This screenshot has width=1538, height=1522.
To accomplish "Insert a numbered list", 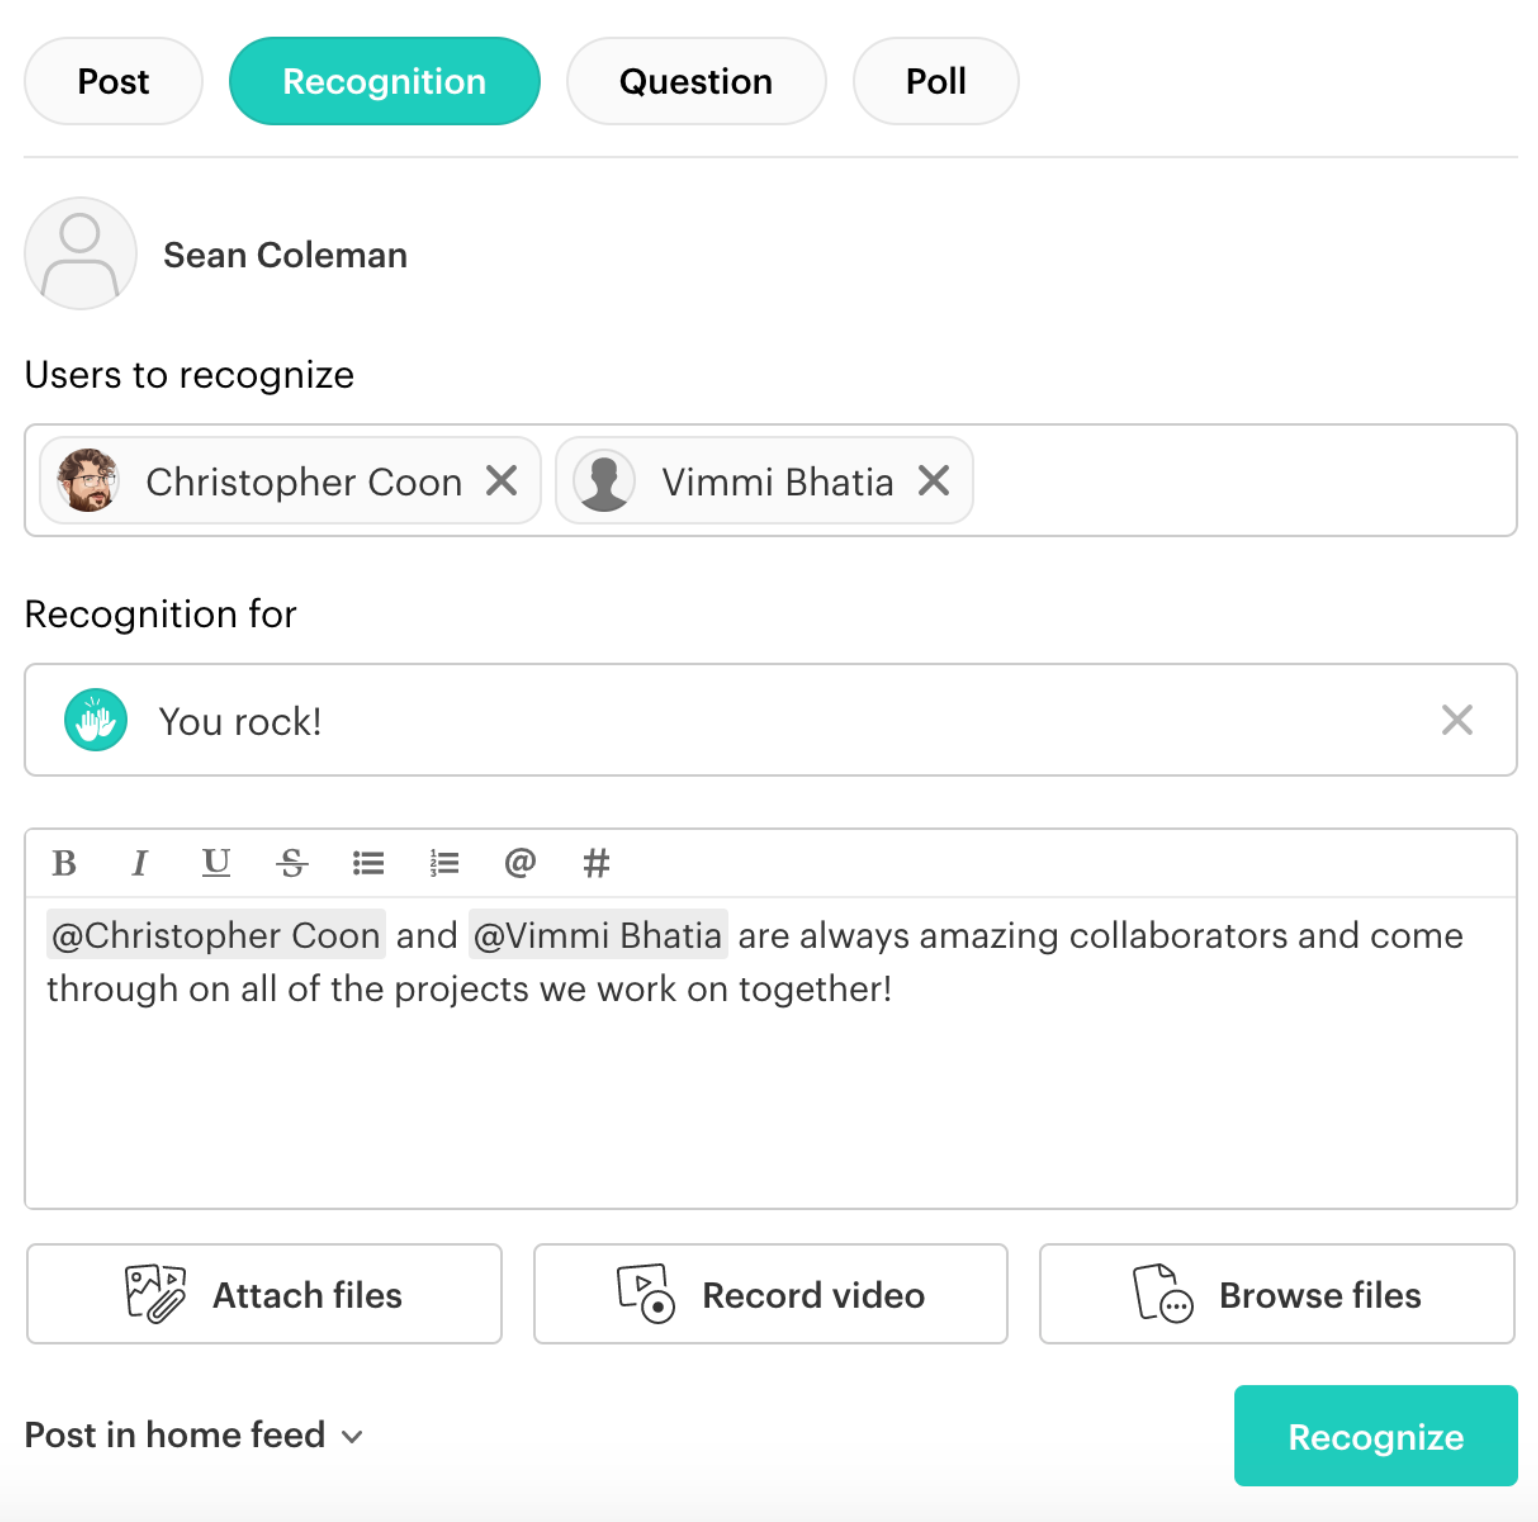I will pos(444,863).
